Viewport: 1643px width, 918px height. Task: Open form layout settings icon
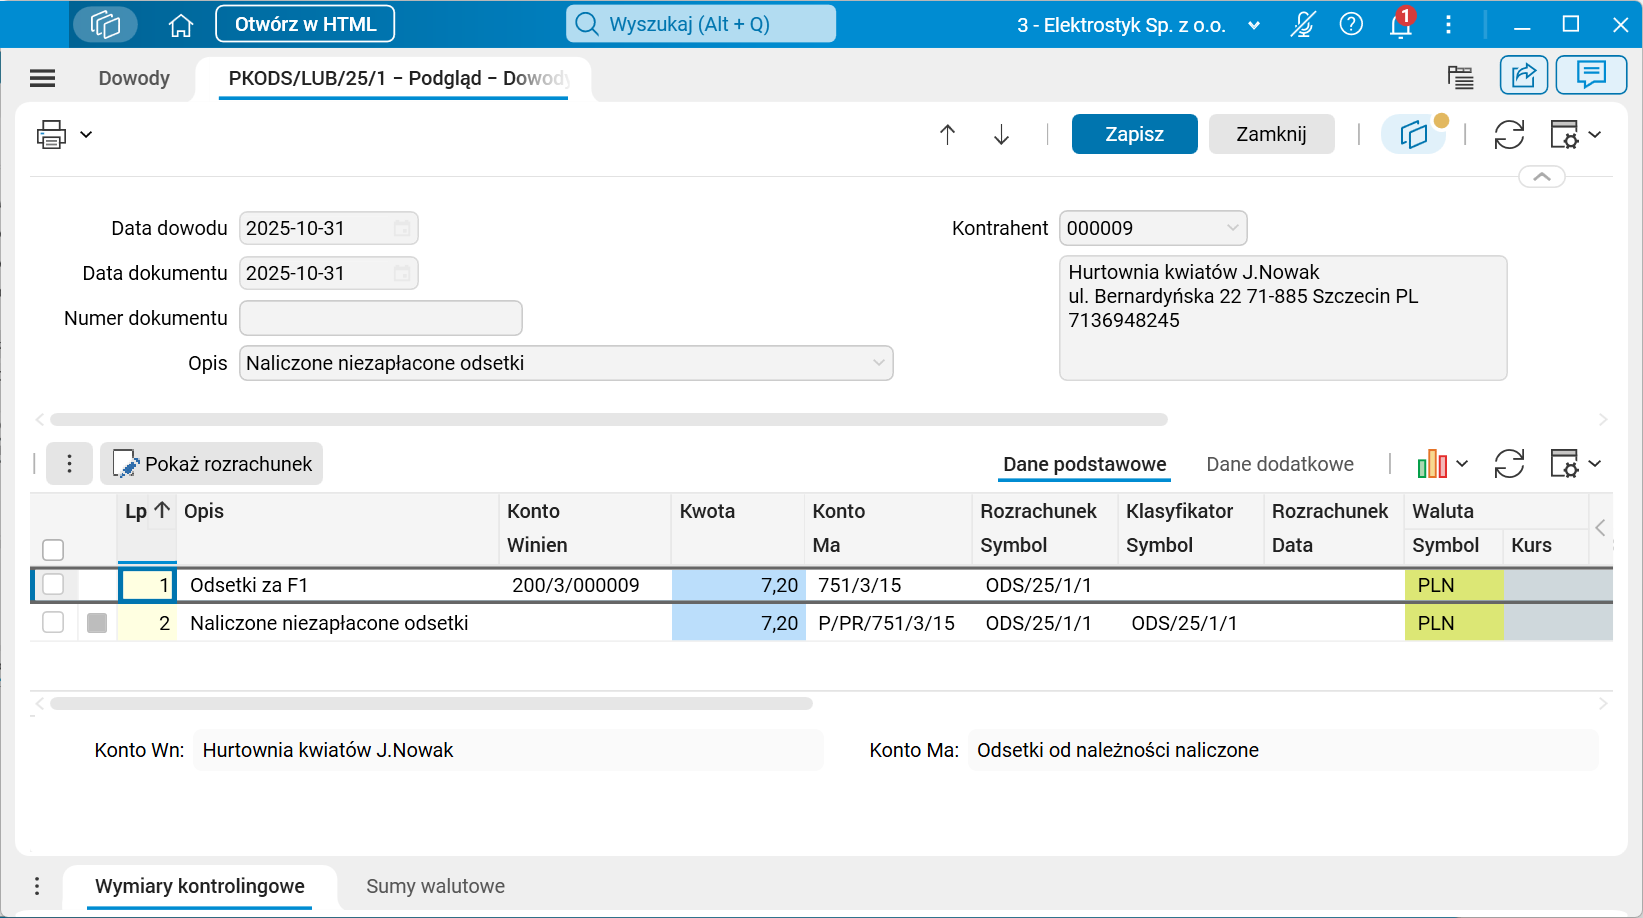click(x=1564, y=134)
